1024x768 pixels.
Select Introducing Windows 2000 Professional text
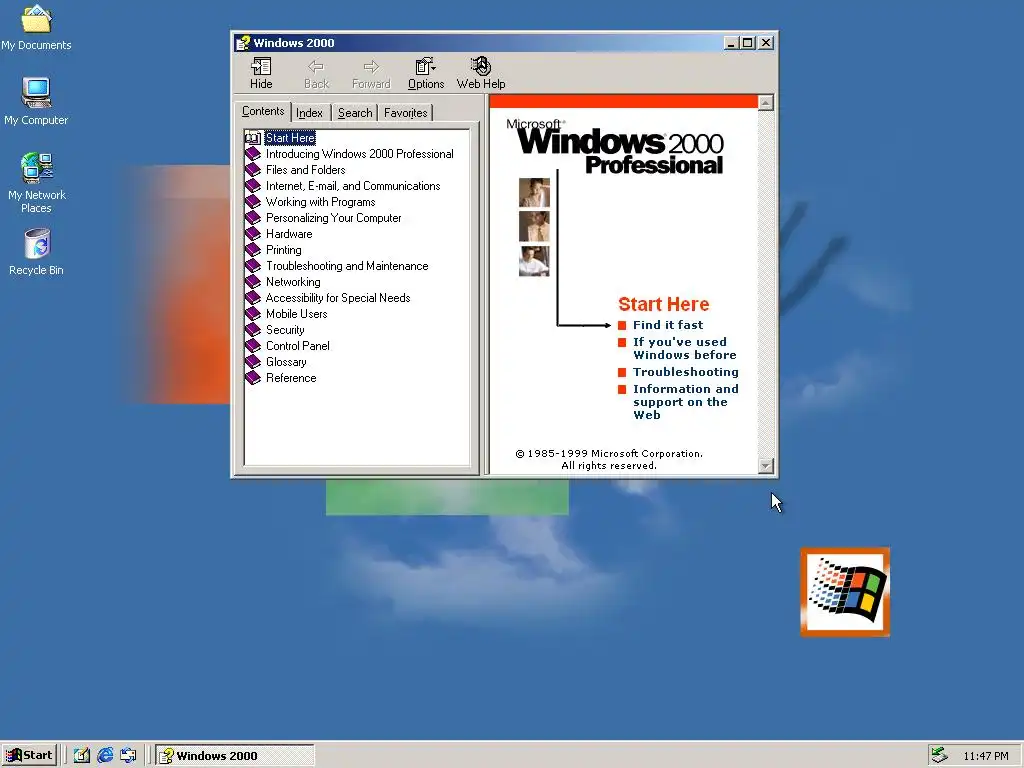(x=359, y=154)
